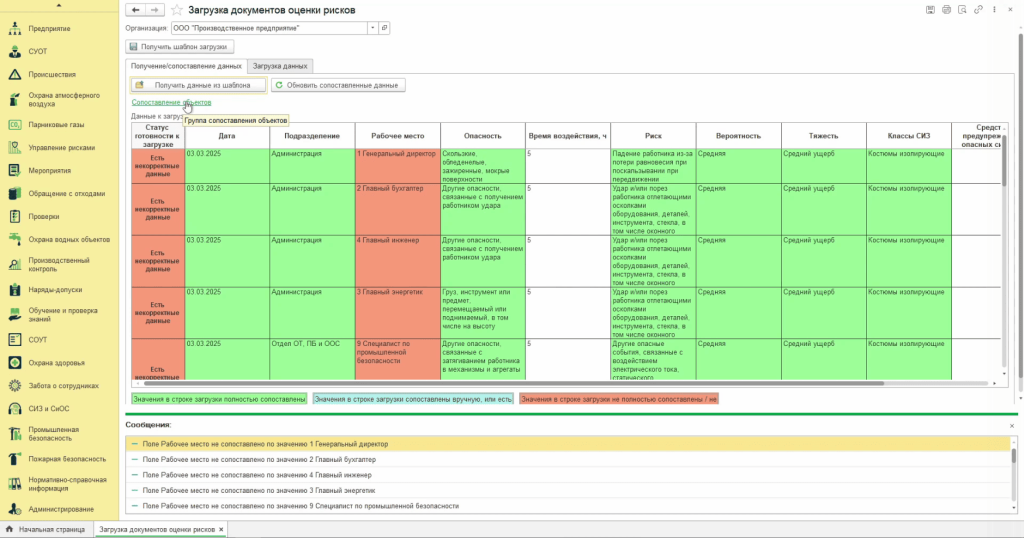Click the blue manually-matched legend swatch

413,399
